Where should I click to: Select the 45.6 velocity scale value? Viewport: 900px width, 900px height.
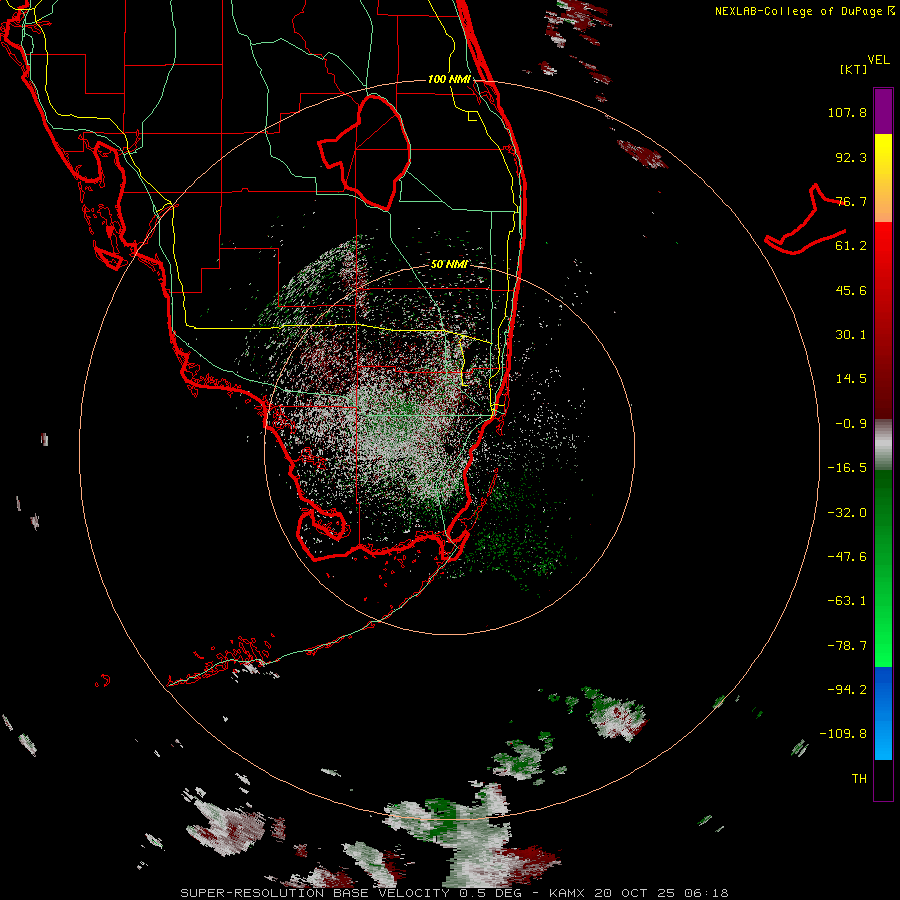click(x=851, y=290)
